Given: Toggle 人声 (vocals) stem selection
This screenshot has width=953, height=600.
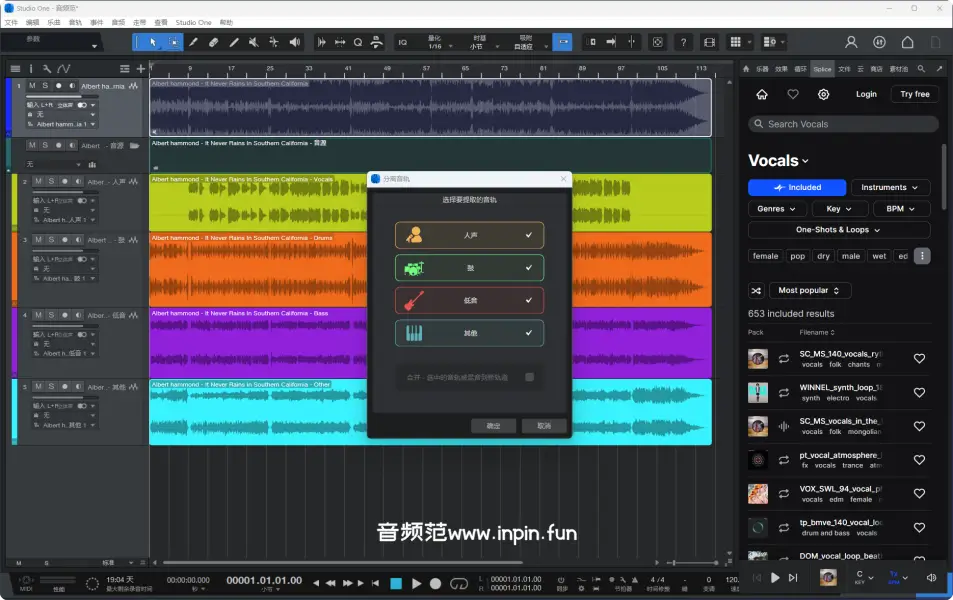Looking at the screenshot, I should coord(469,235).
